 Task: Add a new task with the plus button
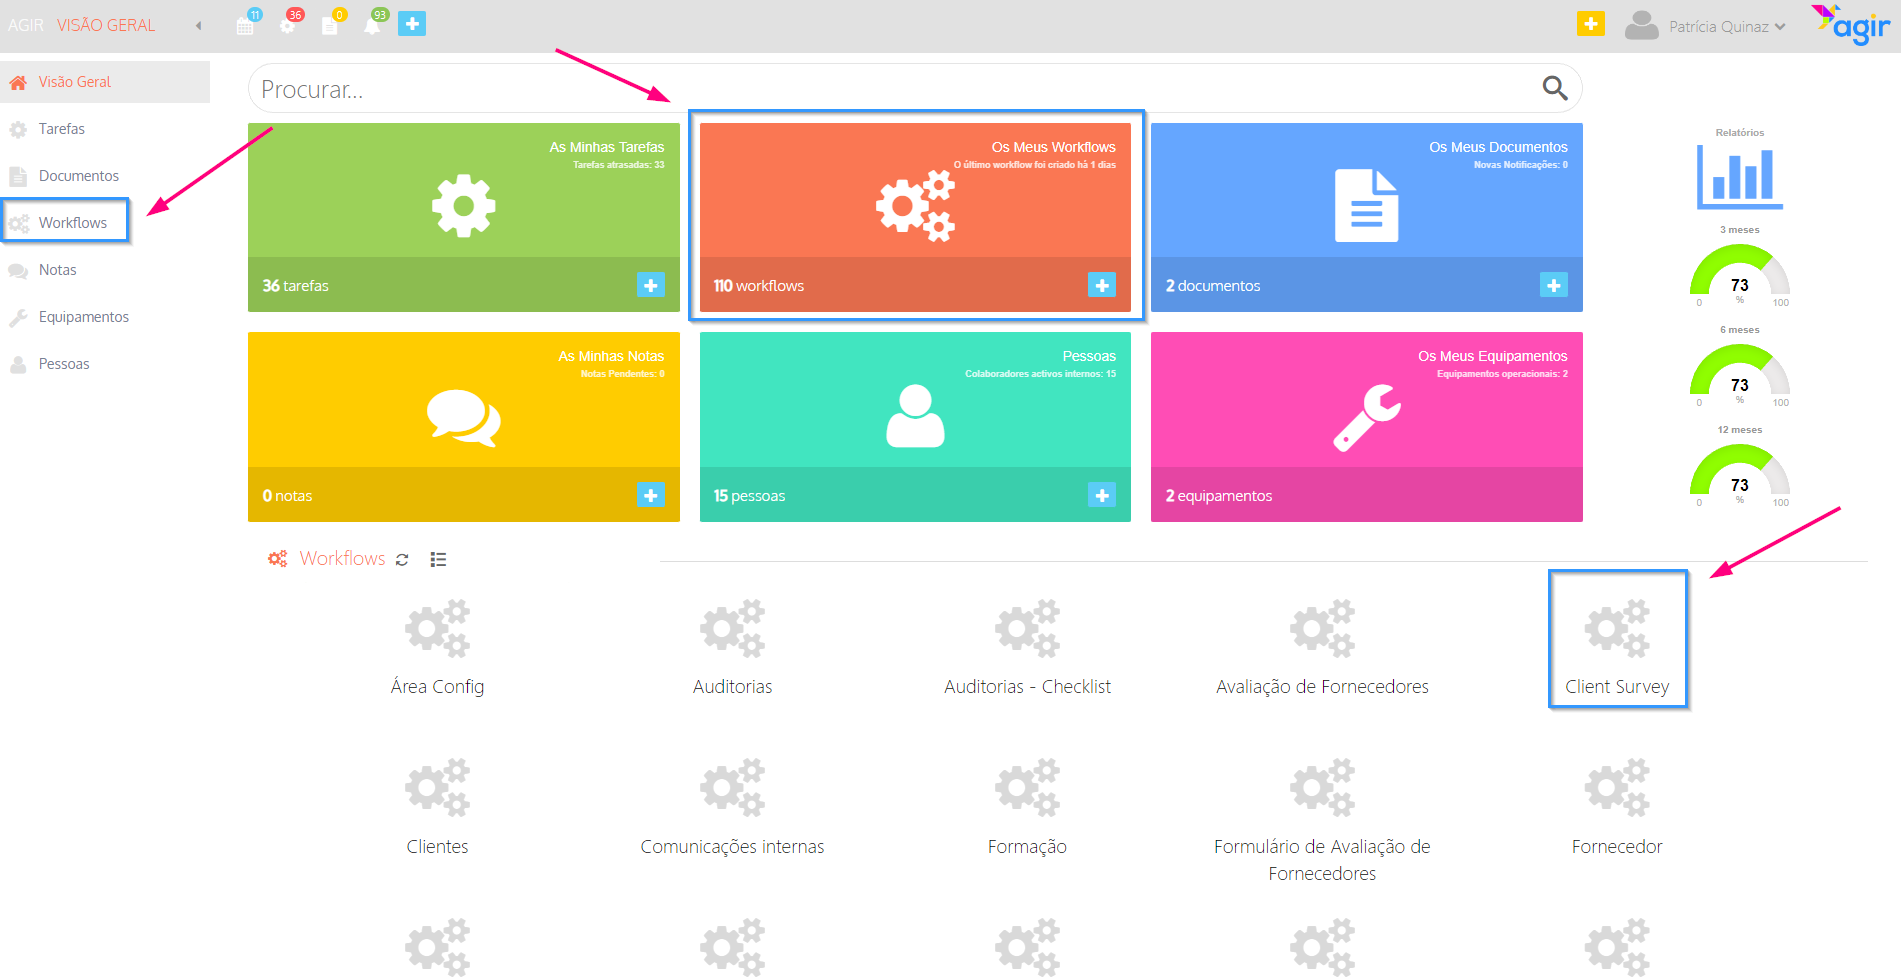(x=651, y=285)
